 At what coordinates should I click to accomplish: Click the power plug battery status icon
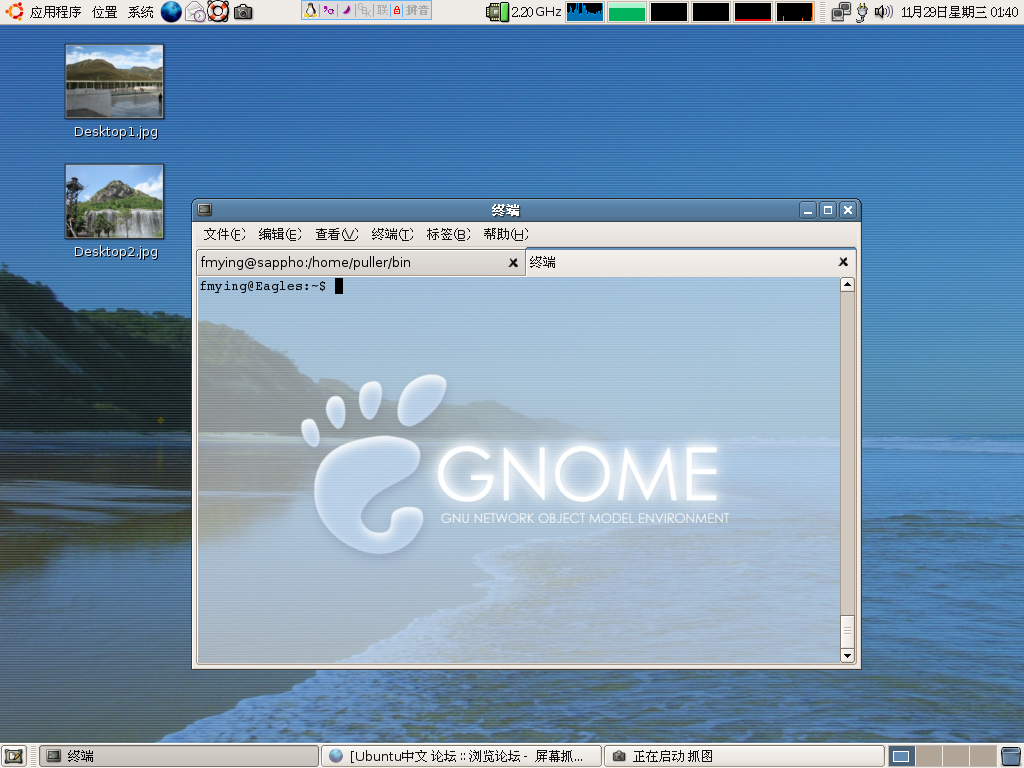coord(862,12)
